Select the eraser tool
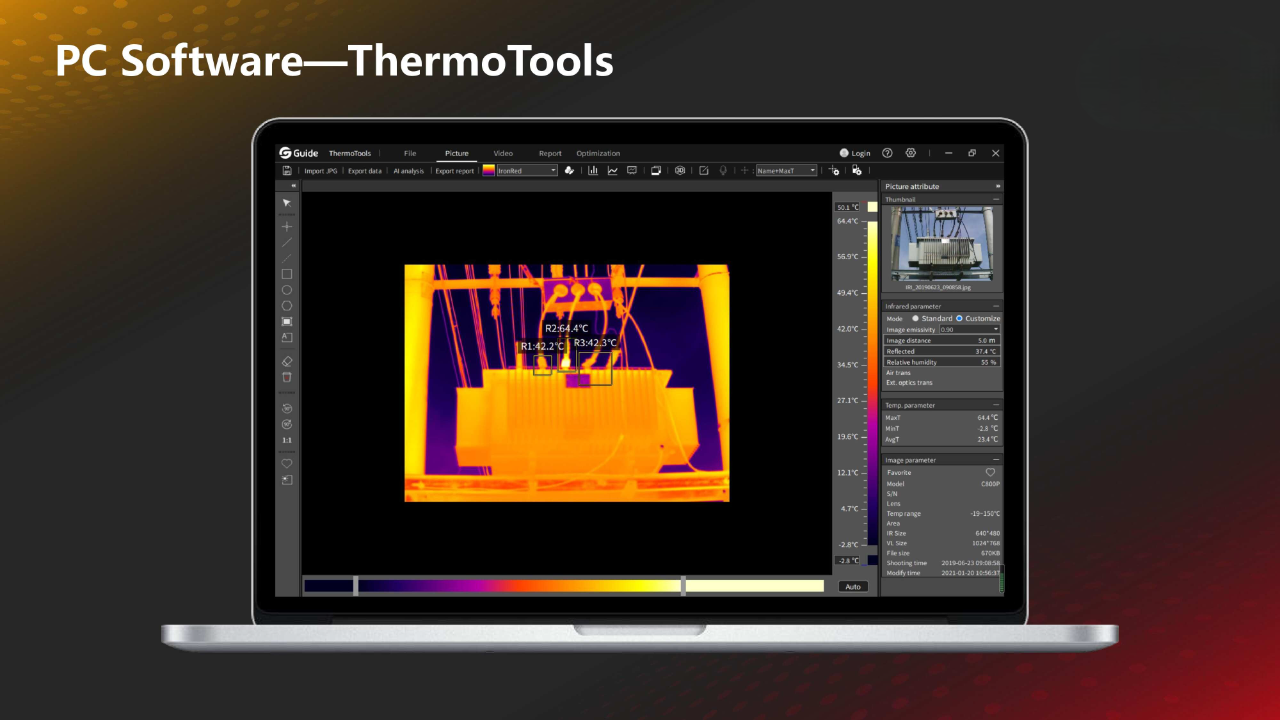Screen dimensions: 1280x720 (x=287, y=361)
